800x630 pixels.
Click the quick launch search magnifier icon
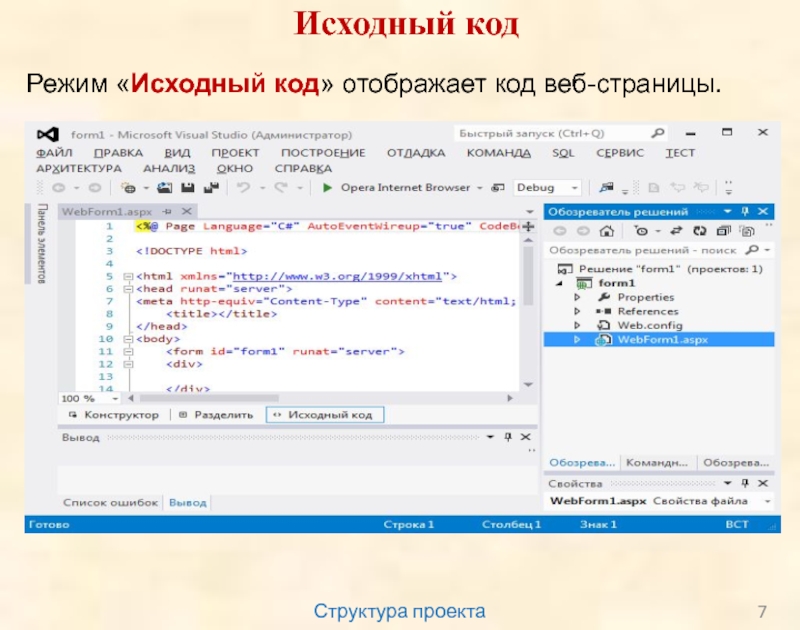coord(657,133)
